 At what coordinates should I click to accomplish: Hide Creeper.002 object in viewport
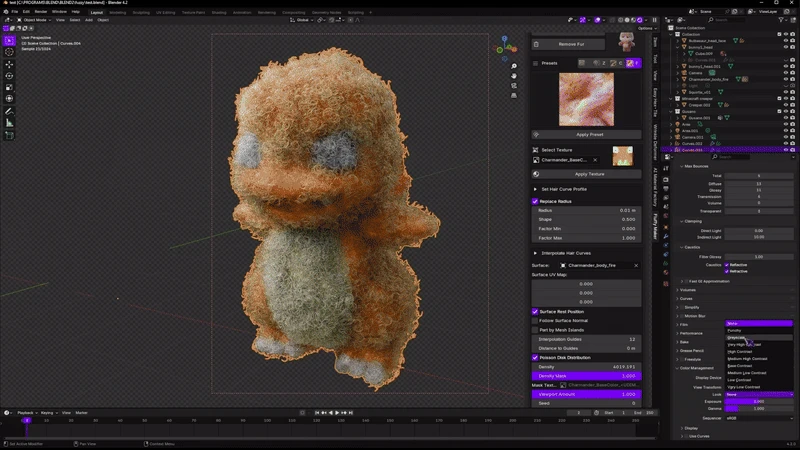(x=786, y=105)
